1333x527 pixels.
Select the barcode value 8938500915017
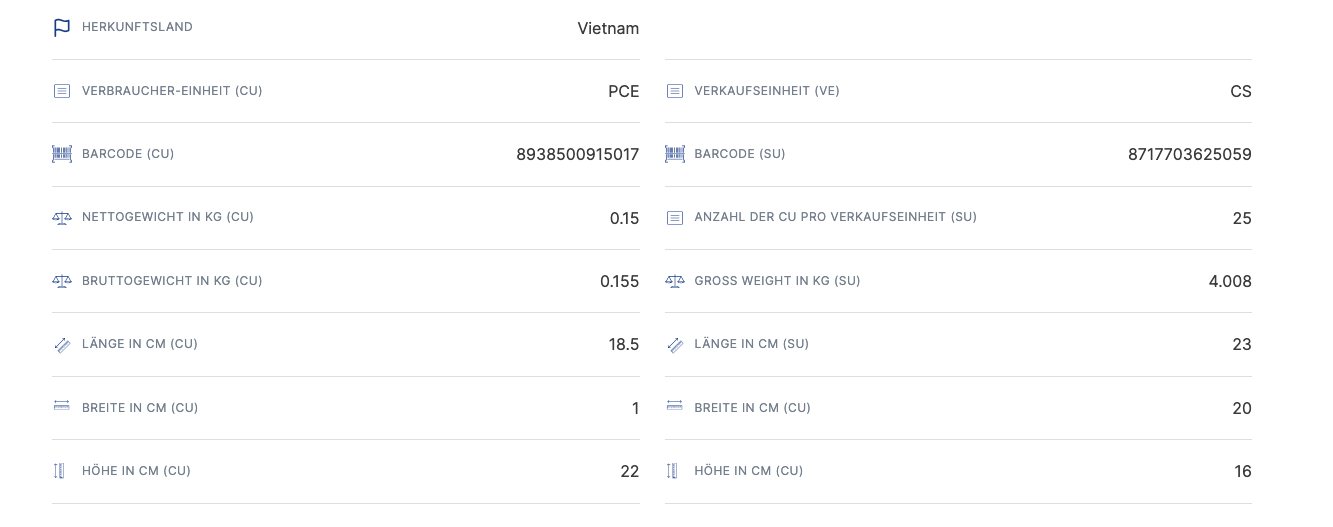point(578,154)
